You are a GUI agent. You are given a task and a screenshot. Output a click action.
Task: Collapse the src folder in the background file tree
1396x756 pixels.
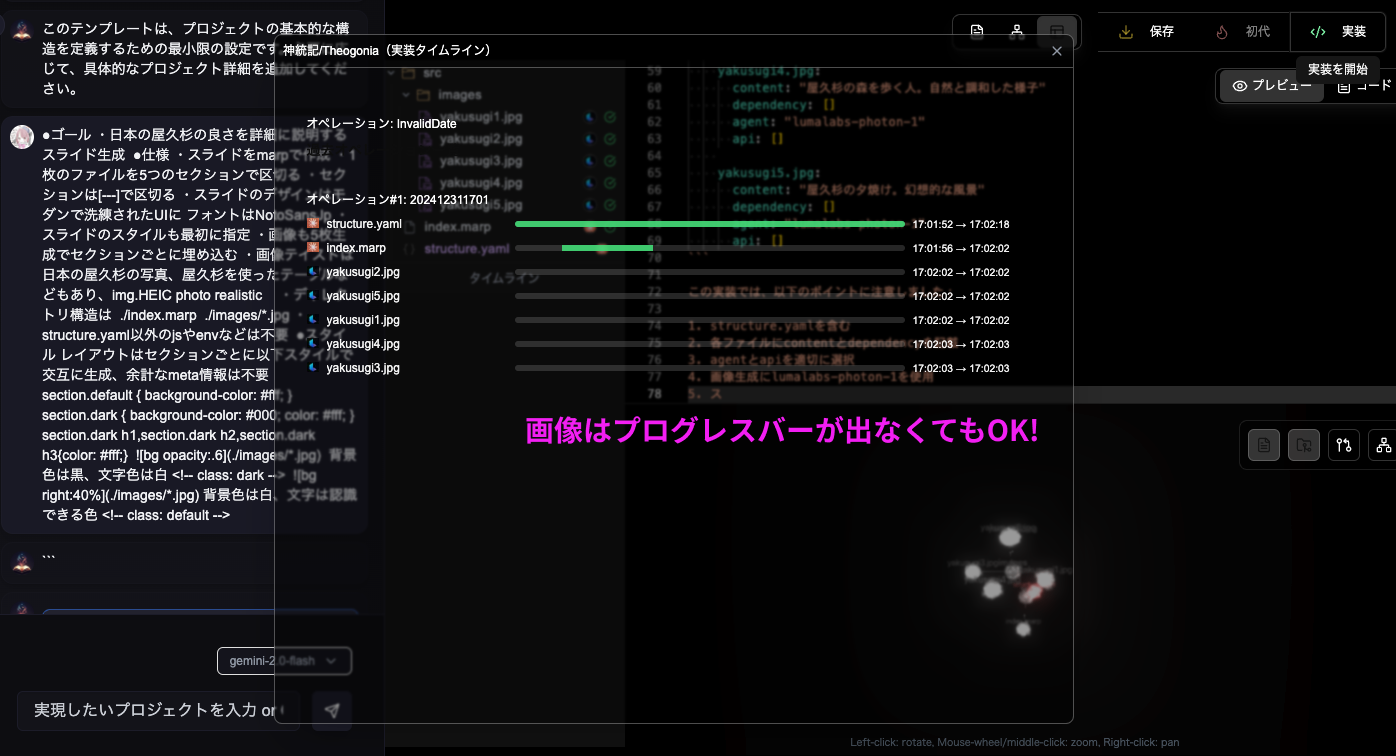pos(389,73)
